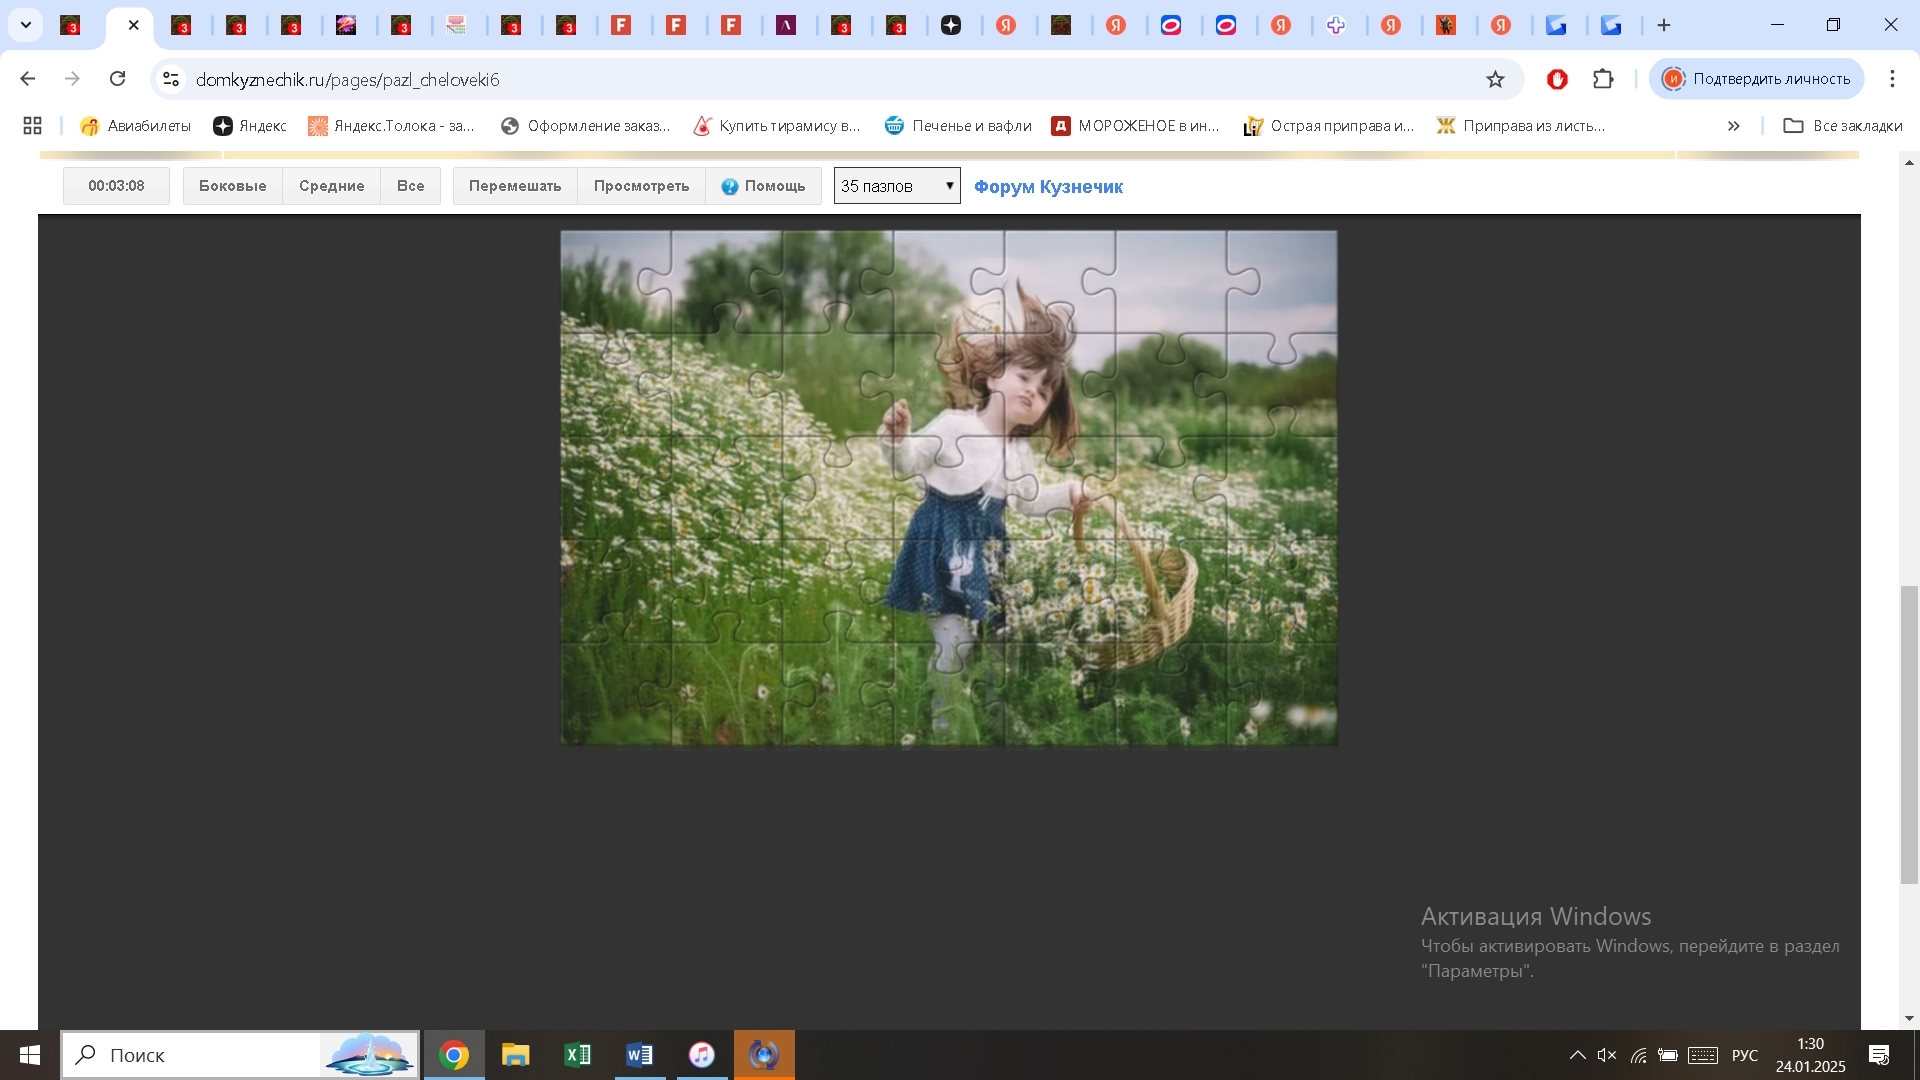Open the apps grid in bookmarks bar
Viewport: 1920px width, 1080px height.
[32, 125]
